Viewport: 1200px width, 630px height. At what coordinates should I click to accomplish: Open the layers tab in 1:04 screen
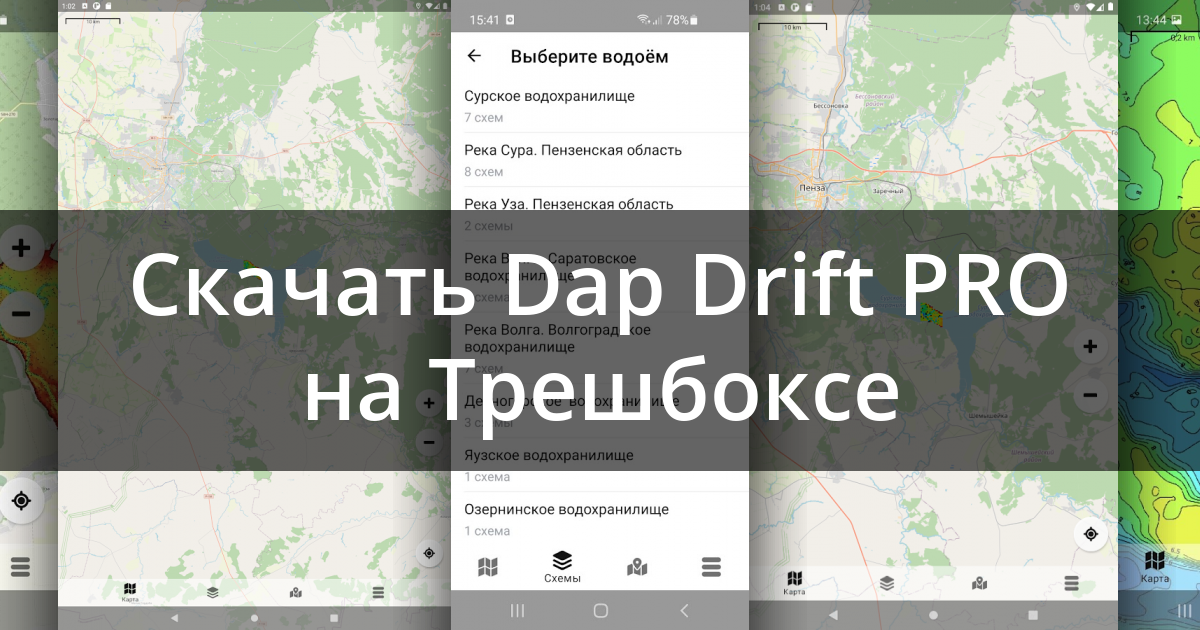pos(887,582)
